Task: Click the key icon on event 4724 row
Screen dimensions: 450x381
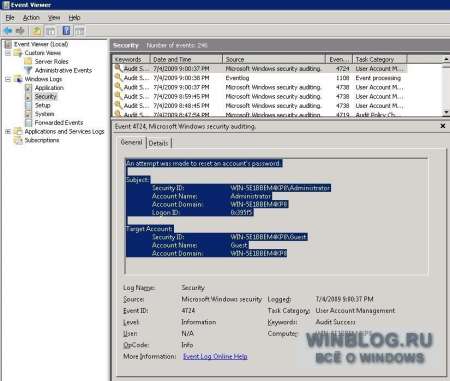Action: coord(118,68)
